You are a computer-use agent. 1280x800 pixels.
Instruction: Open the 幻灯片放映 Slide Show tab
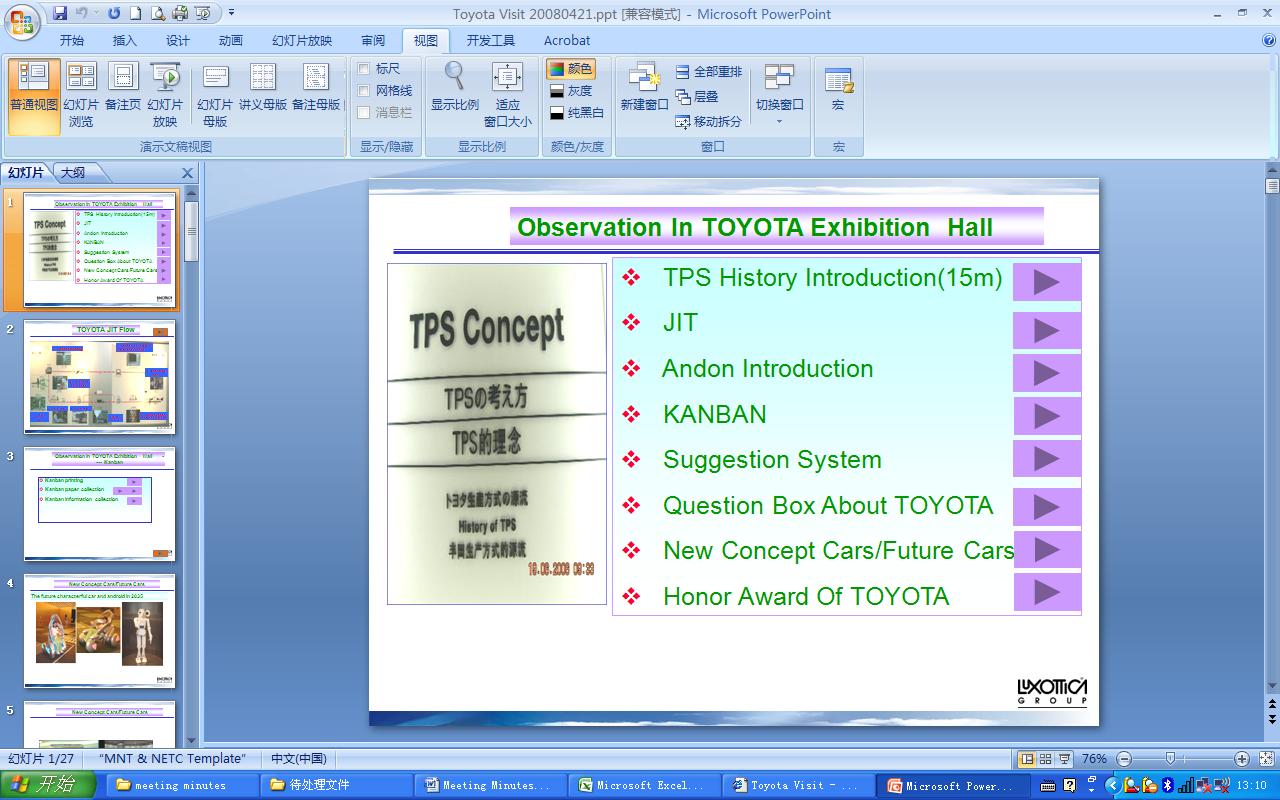[302, 41]
